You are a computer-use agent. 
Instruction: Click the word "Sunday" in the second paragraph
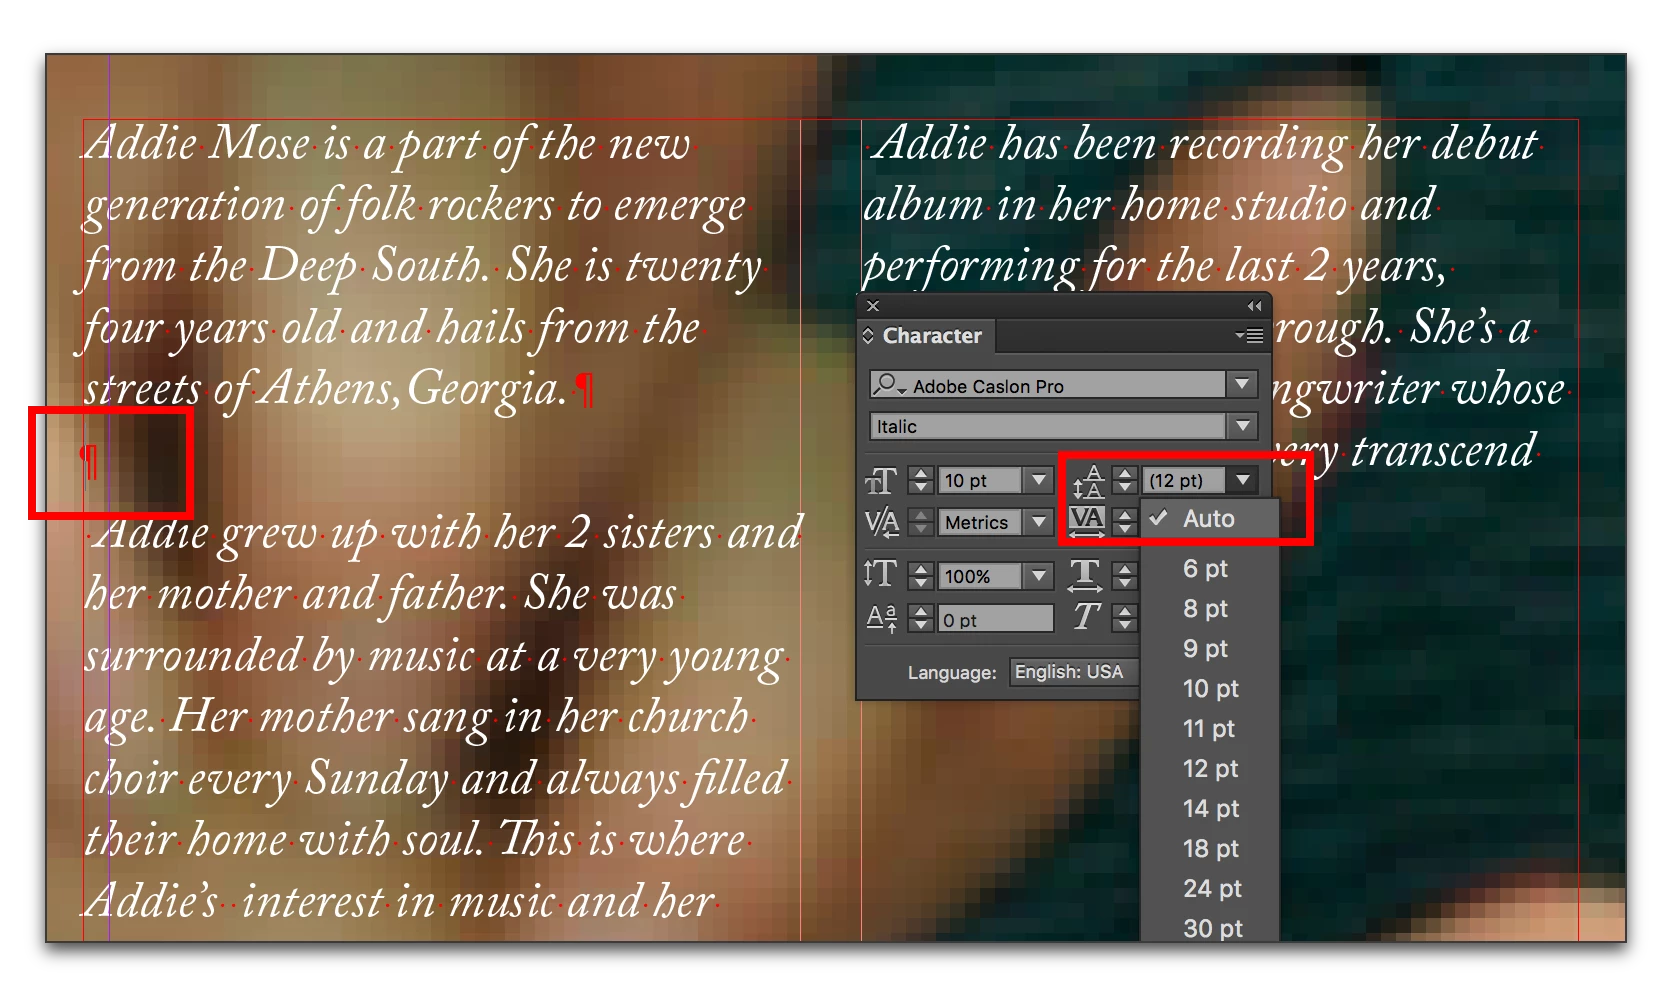pos(377,781)
